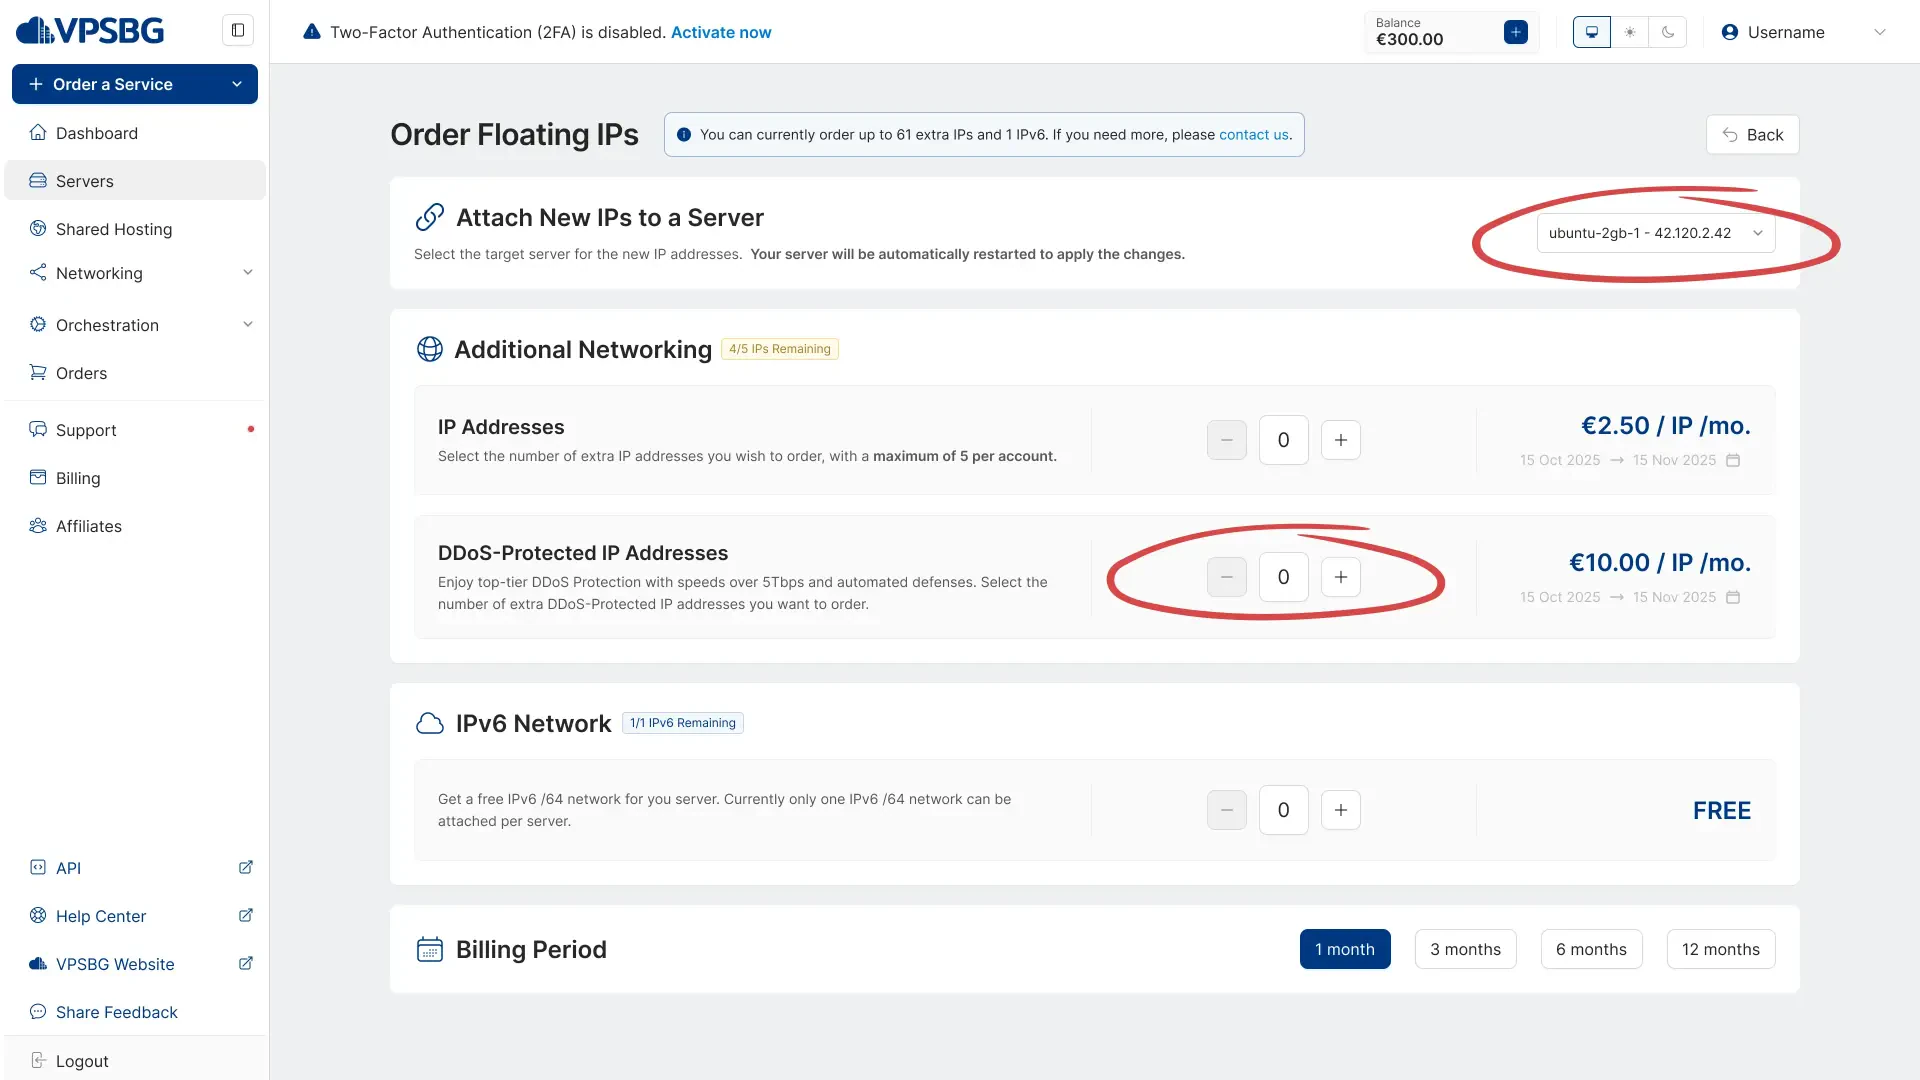Increase DDoS-Protected IP count plus button
The height and width of the screenshot is (1080, 1920).
click(1340, 577)
